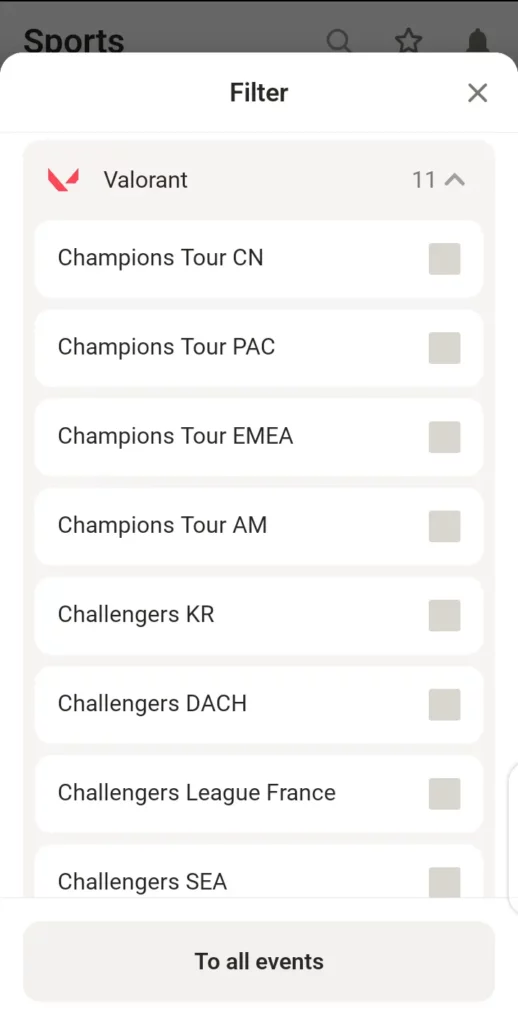Enable the Champions Tour EMEA checkbox
The image size is (518, 1024).
[445, 437]
